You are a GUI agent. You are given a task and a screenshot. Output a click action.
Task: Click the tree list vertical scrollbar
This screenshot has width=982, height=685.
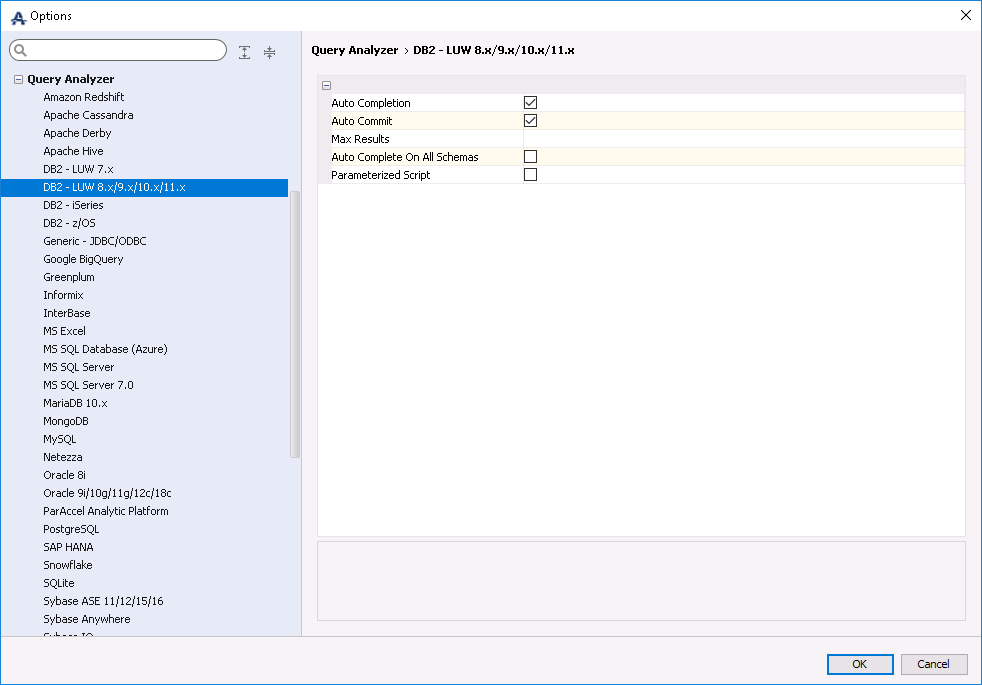click(294, 320)
